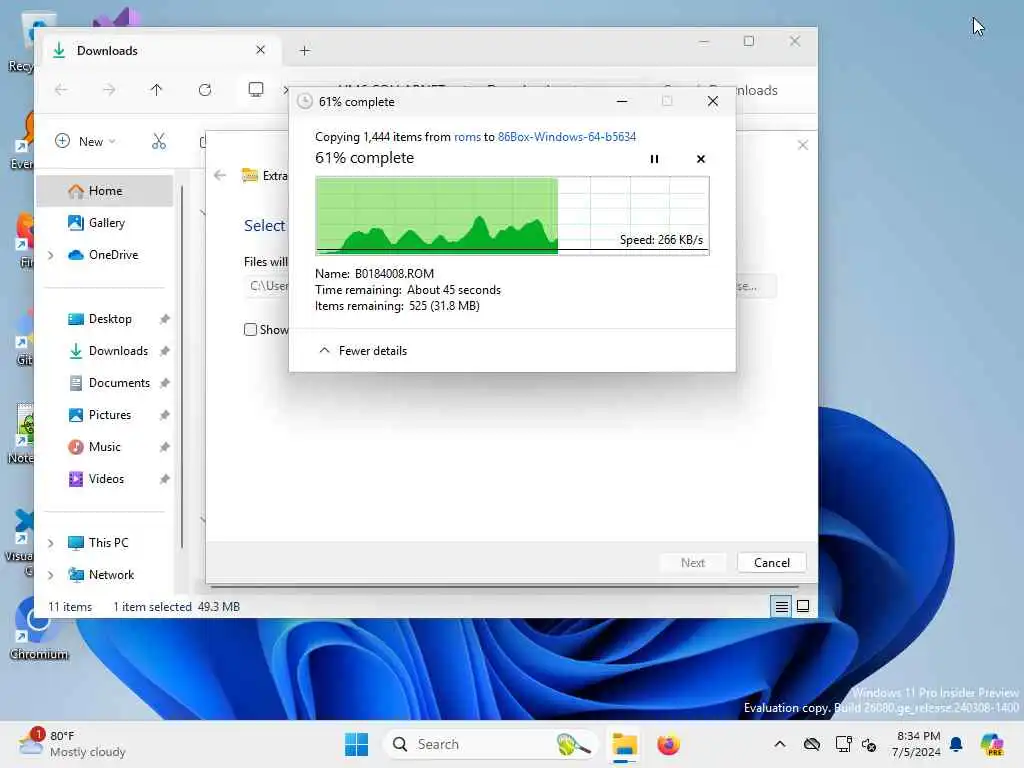Image resolution: width=1024 pixels, height=768 pixels.
Task: Open the pinned Downloads folder
Action: click(108, 351)
